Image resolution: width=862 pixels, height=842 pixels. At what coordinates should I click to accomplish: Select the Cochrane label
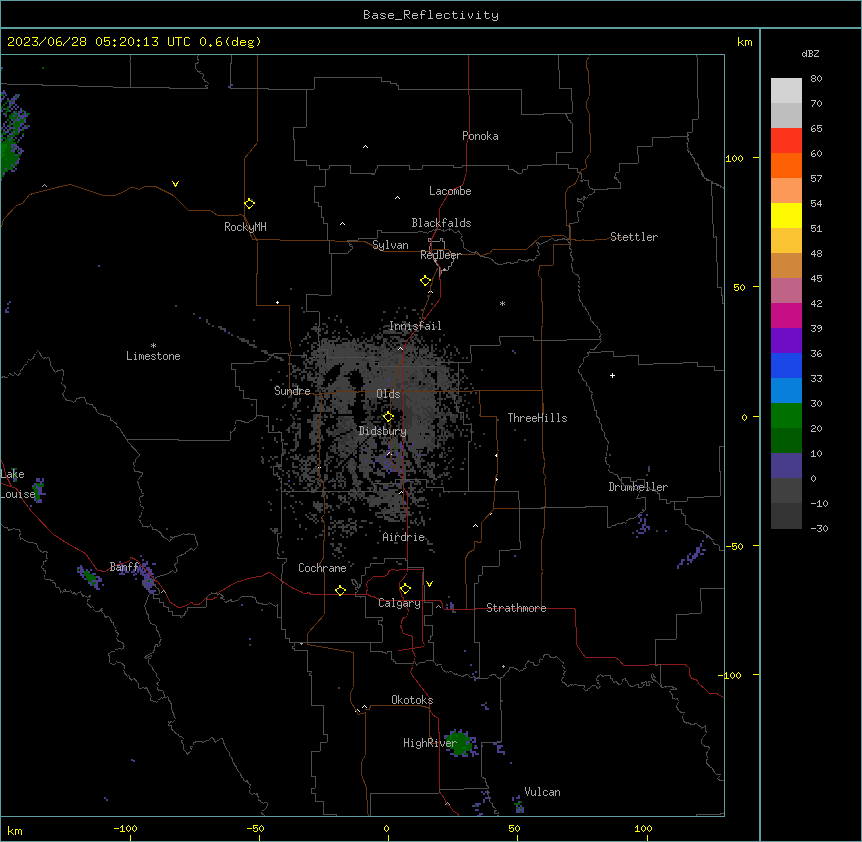322,568
